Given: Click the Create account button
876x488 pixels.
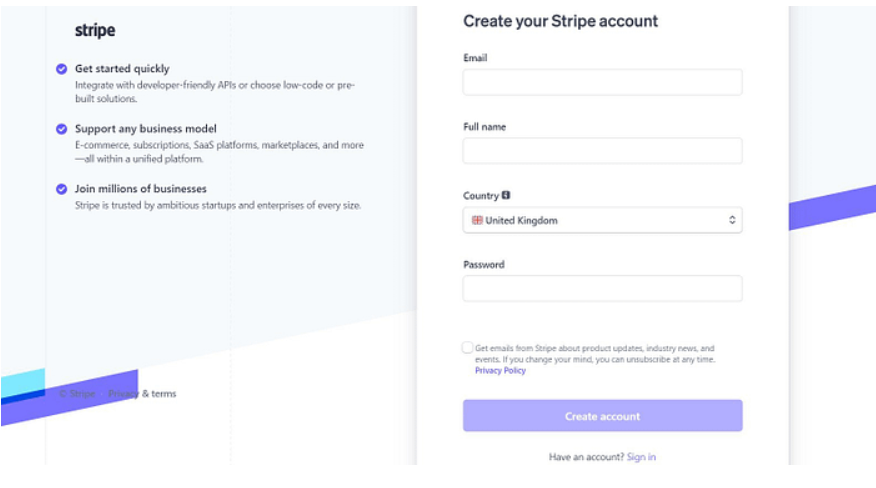Looking at the screenshot, I should coord(602,416).
